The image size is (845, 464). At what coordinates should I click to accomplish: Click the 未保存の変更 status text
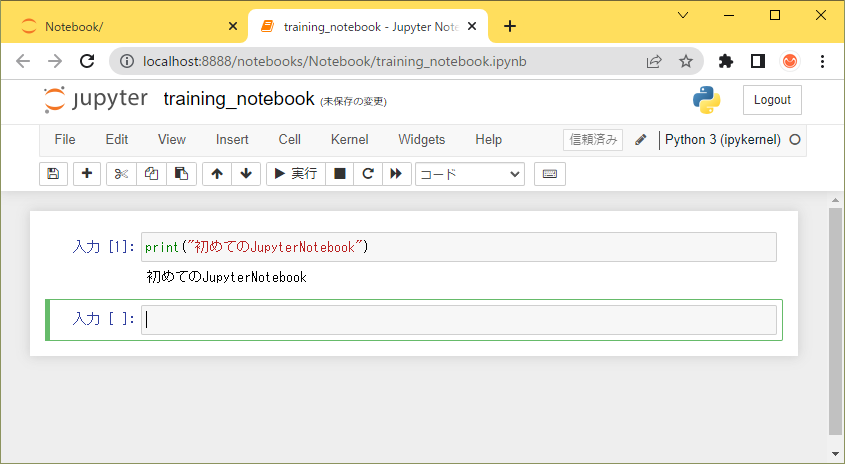tap(354, 101)
